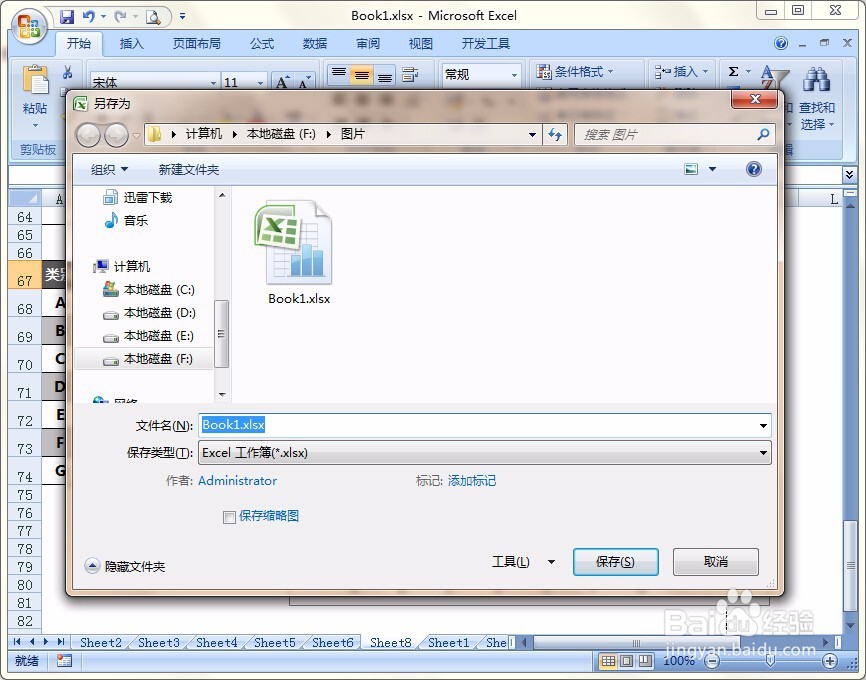
Task: Click the navigation pane scrollbar thumb
Action: click(x=221, y=334)
